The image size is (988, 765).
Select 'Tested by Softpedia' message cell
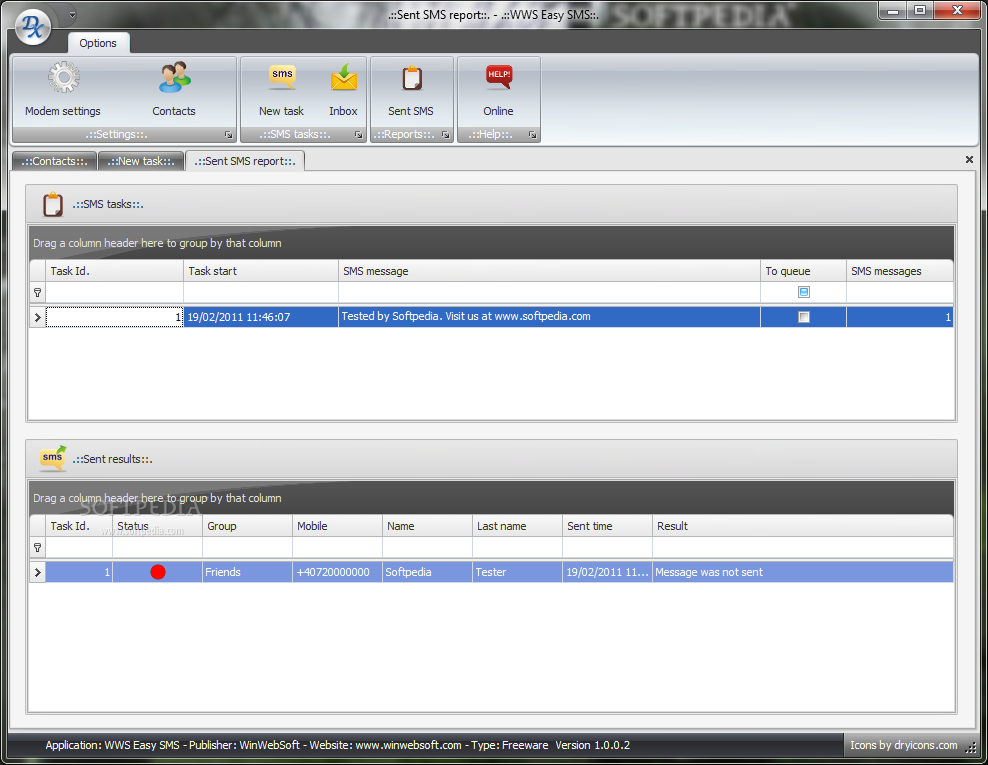[549, 317]
